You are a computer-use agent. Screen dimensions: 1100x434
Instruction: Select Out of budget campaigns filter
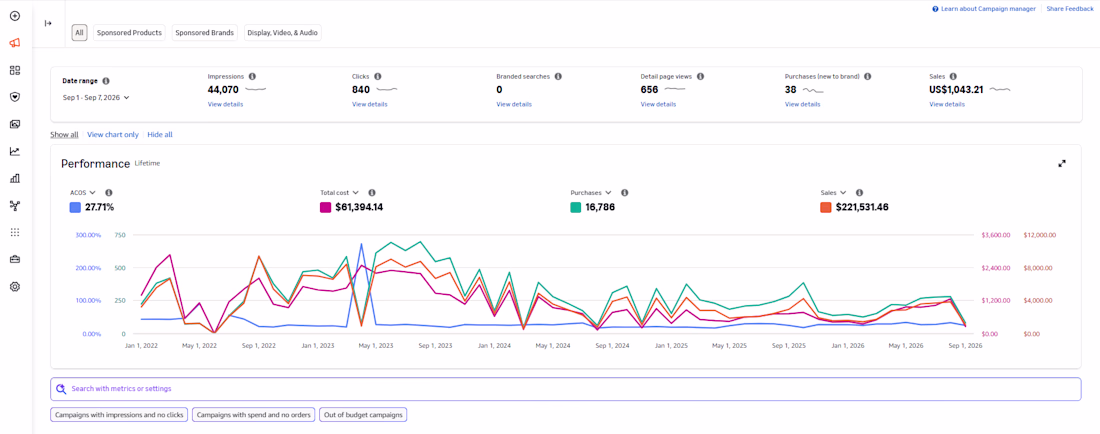click(x=363, y=415)
